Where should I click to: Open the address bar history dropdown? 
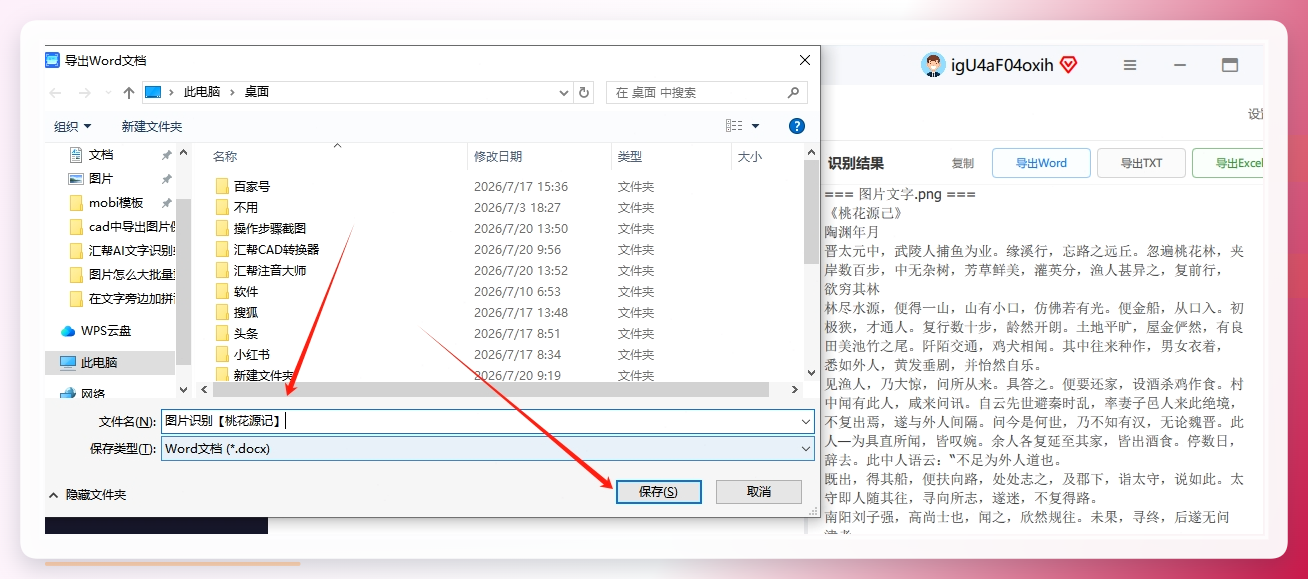coord(564,92)
